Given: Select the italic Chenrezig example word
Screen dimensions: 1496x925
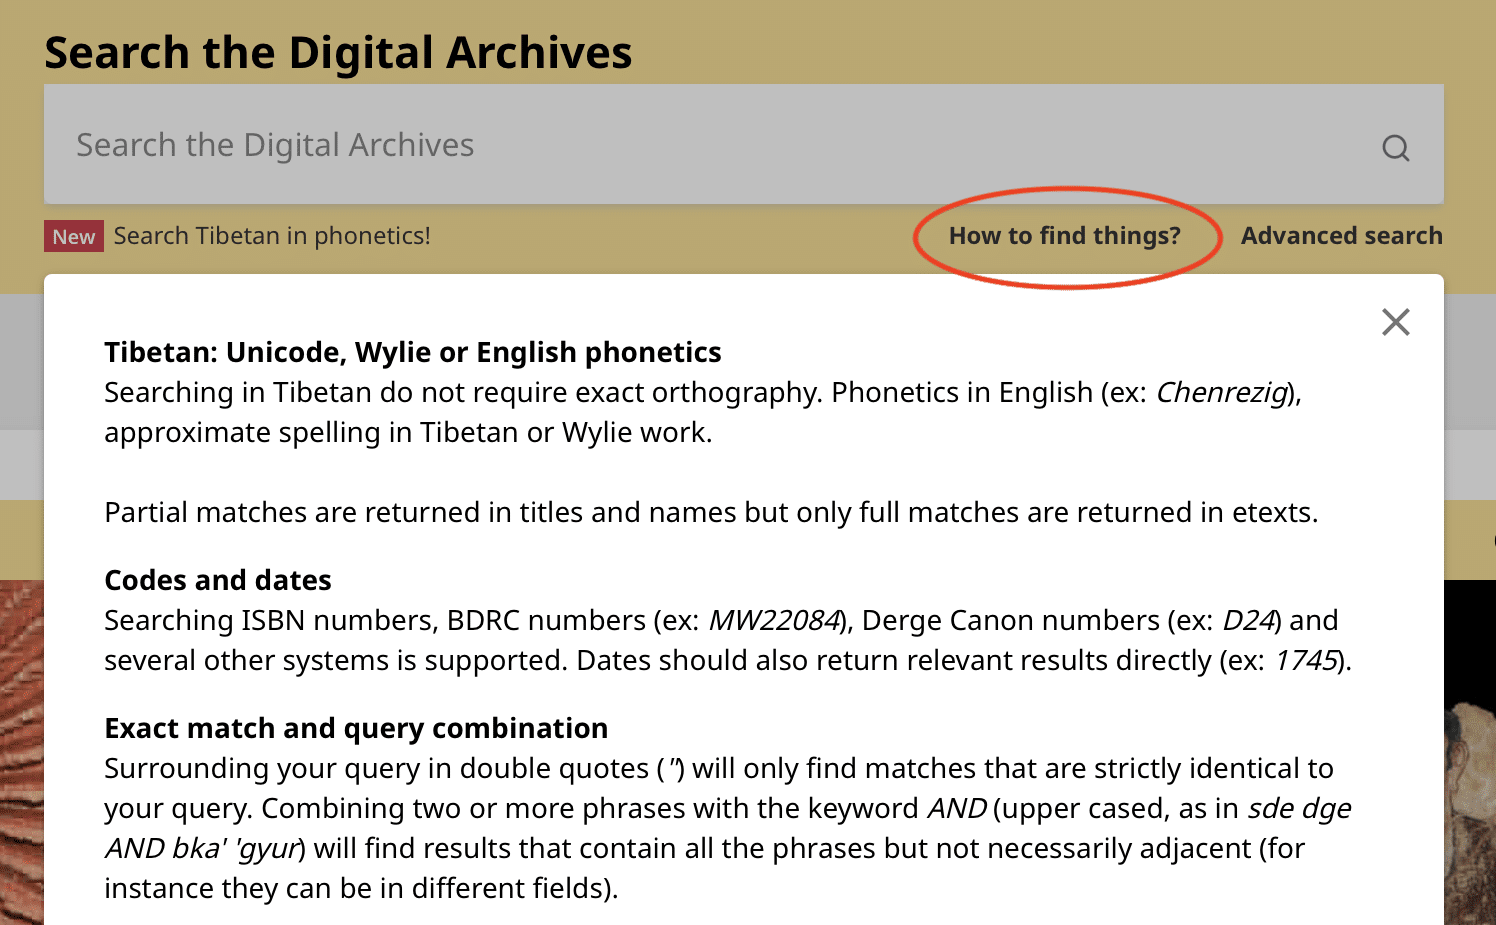Looking at the screenshot, I should click(x=1221, y=393).
